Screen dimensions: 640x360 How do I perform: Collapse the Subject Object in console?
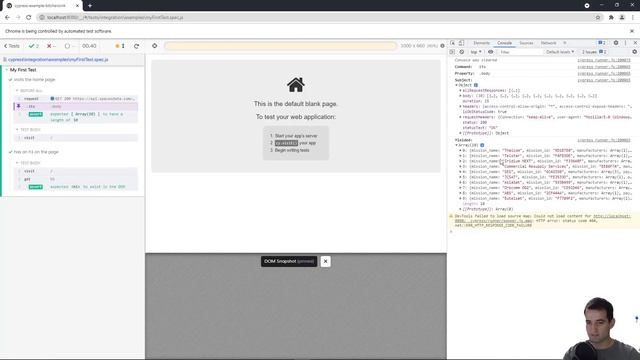pyautogui.click(x=457, y=85)
